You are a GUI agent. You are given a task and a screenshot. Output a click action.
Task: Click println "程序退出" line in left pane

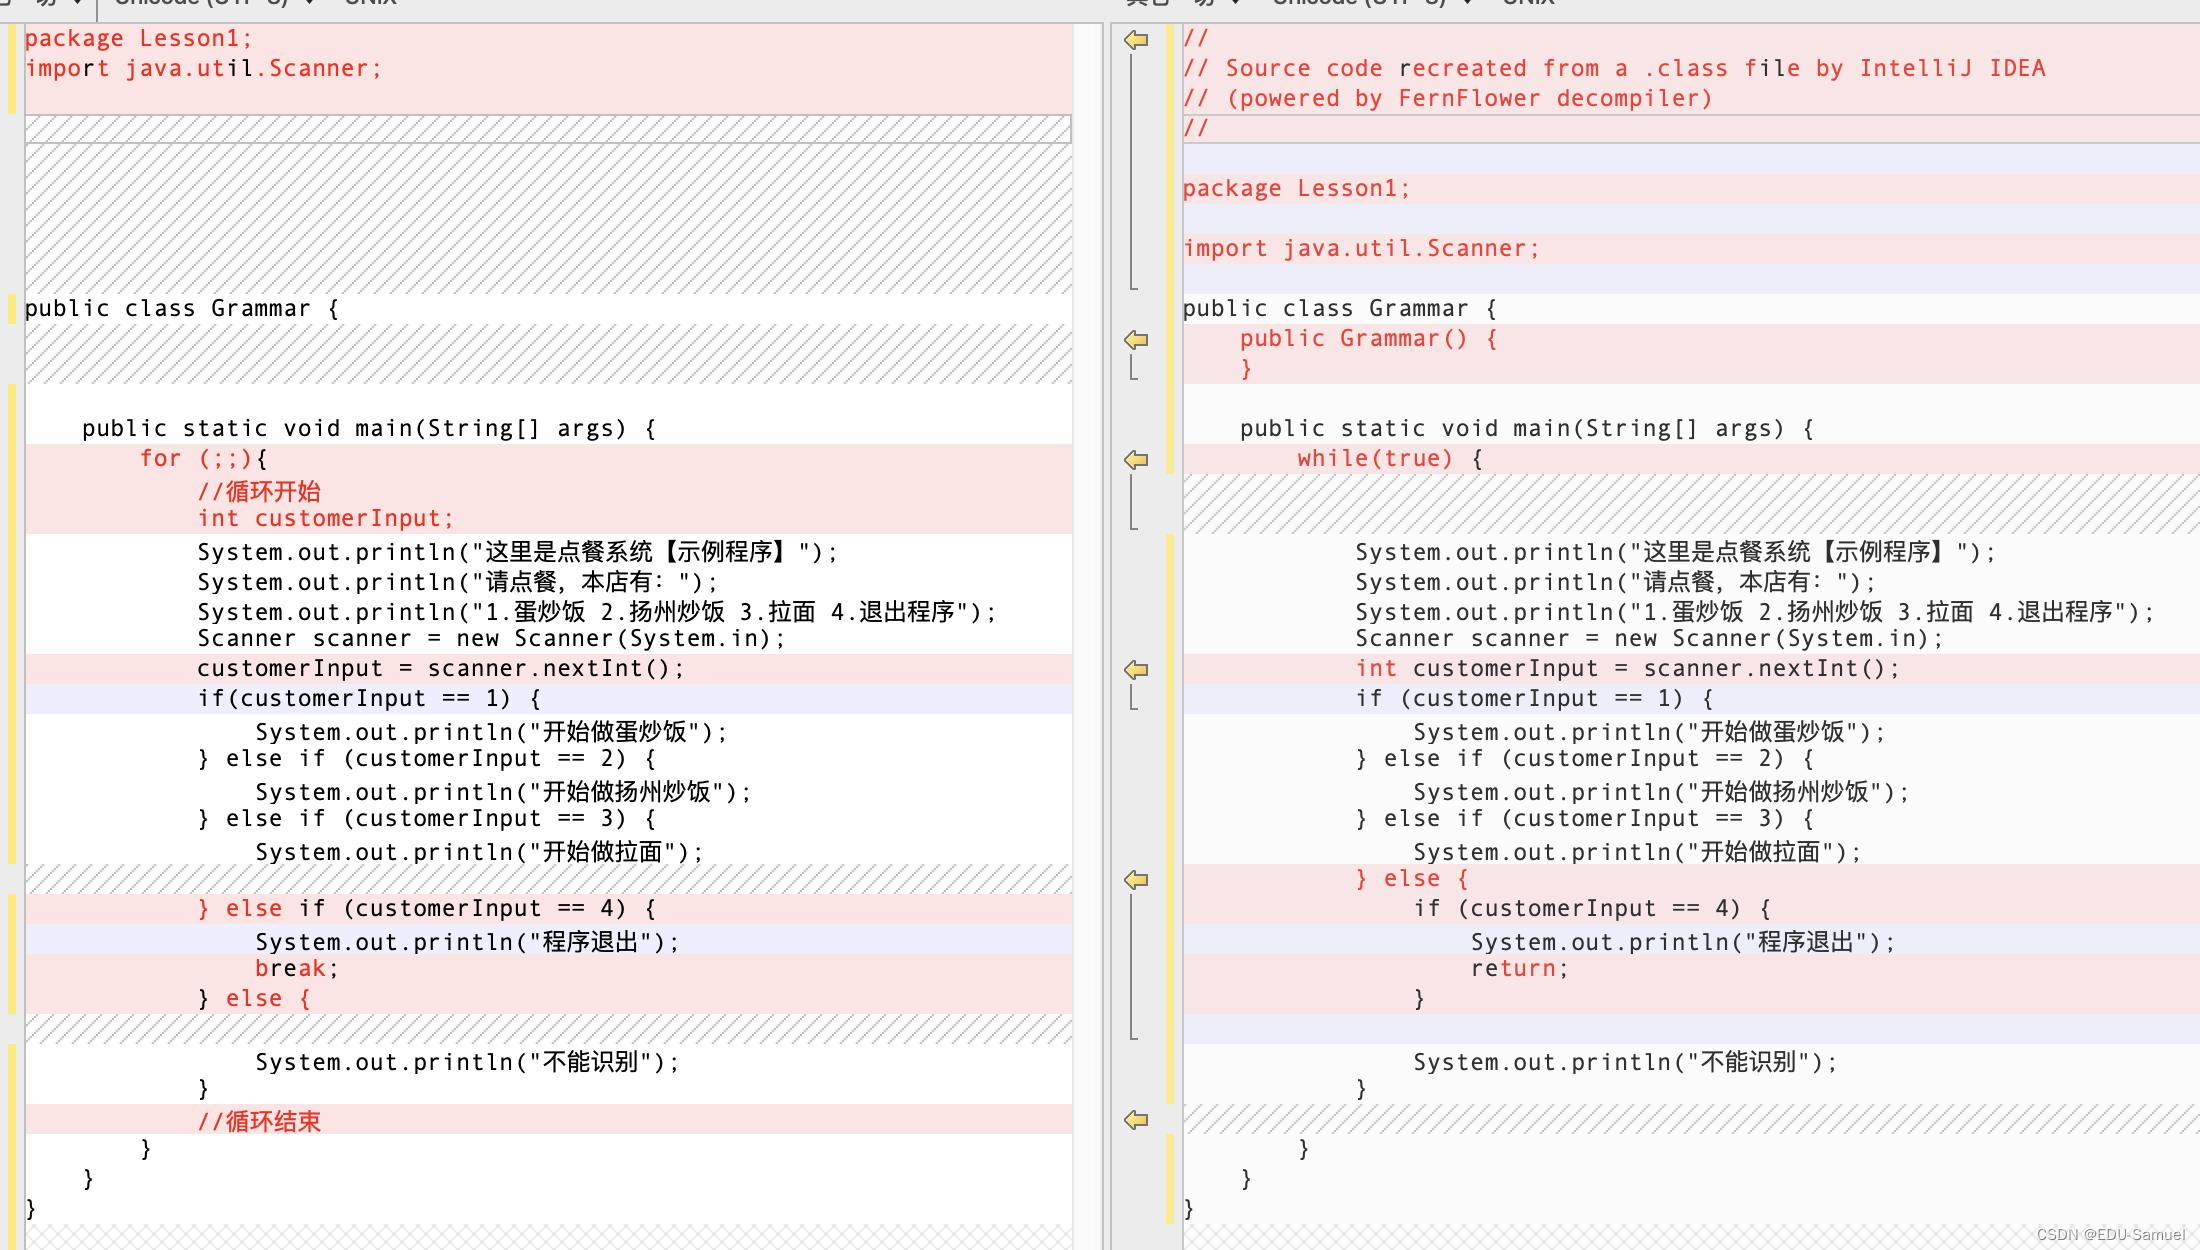[x=467, y=941]
